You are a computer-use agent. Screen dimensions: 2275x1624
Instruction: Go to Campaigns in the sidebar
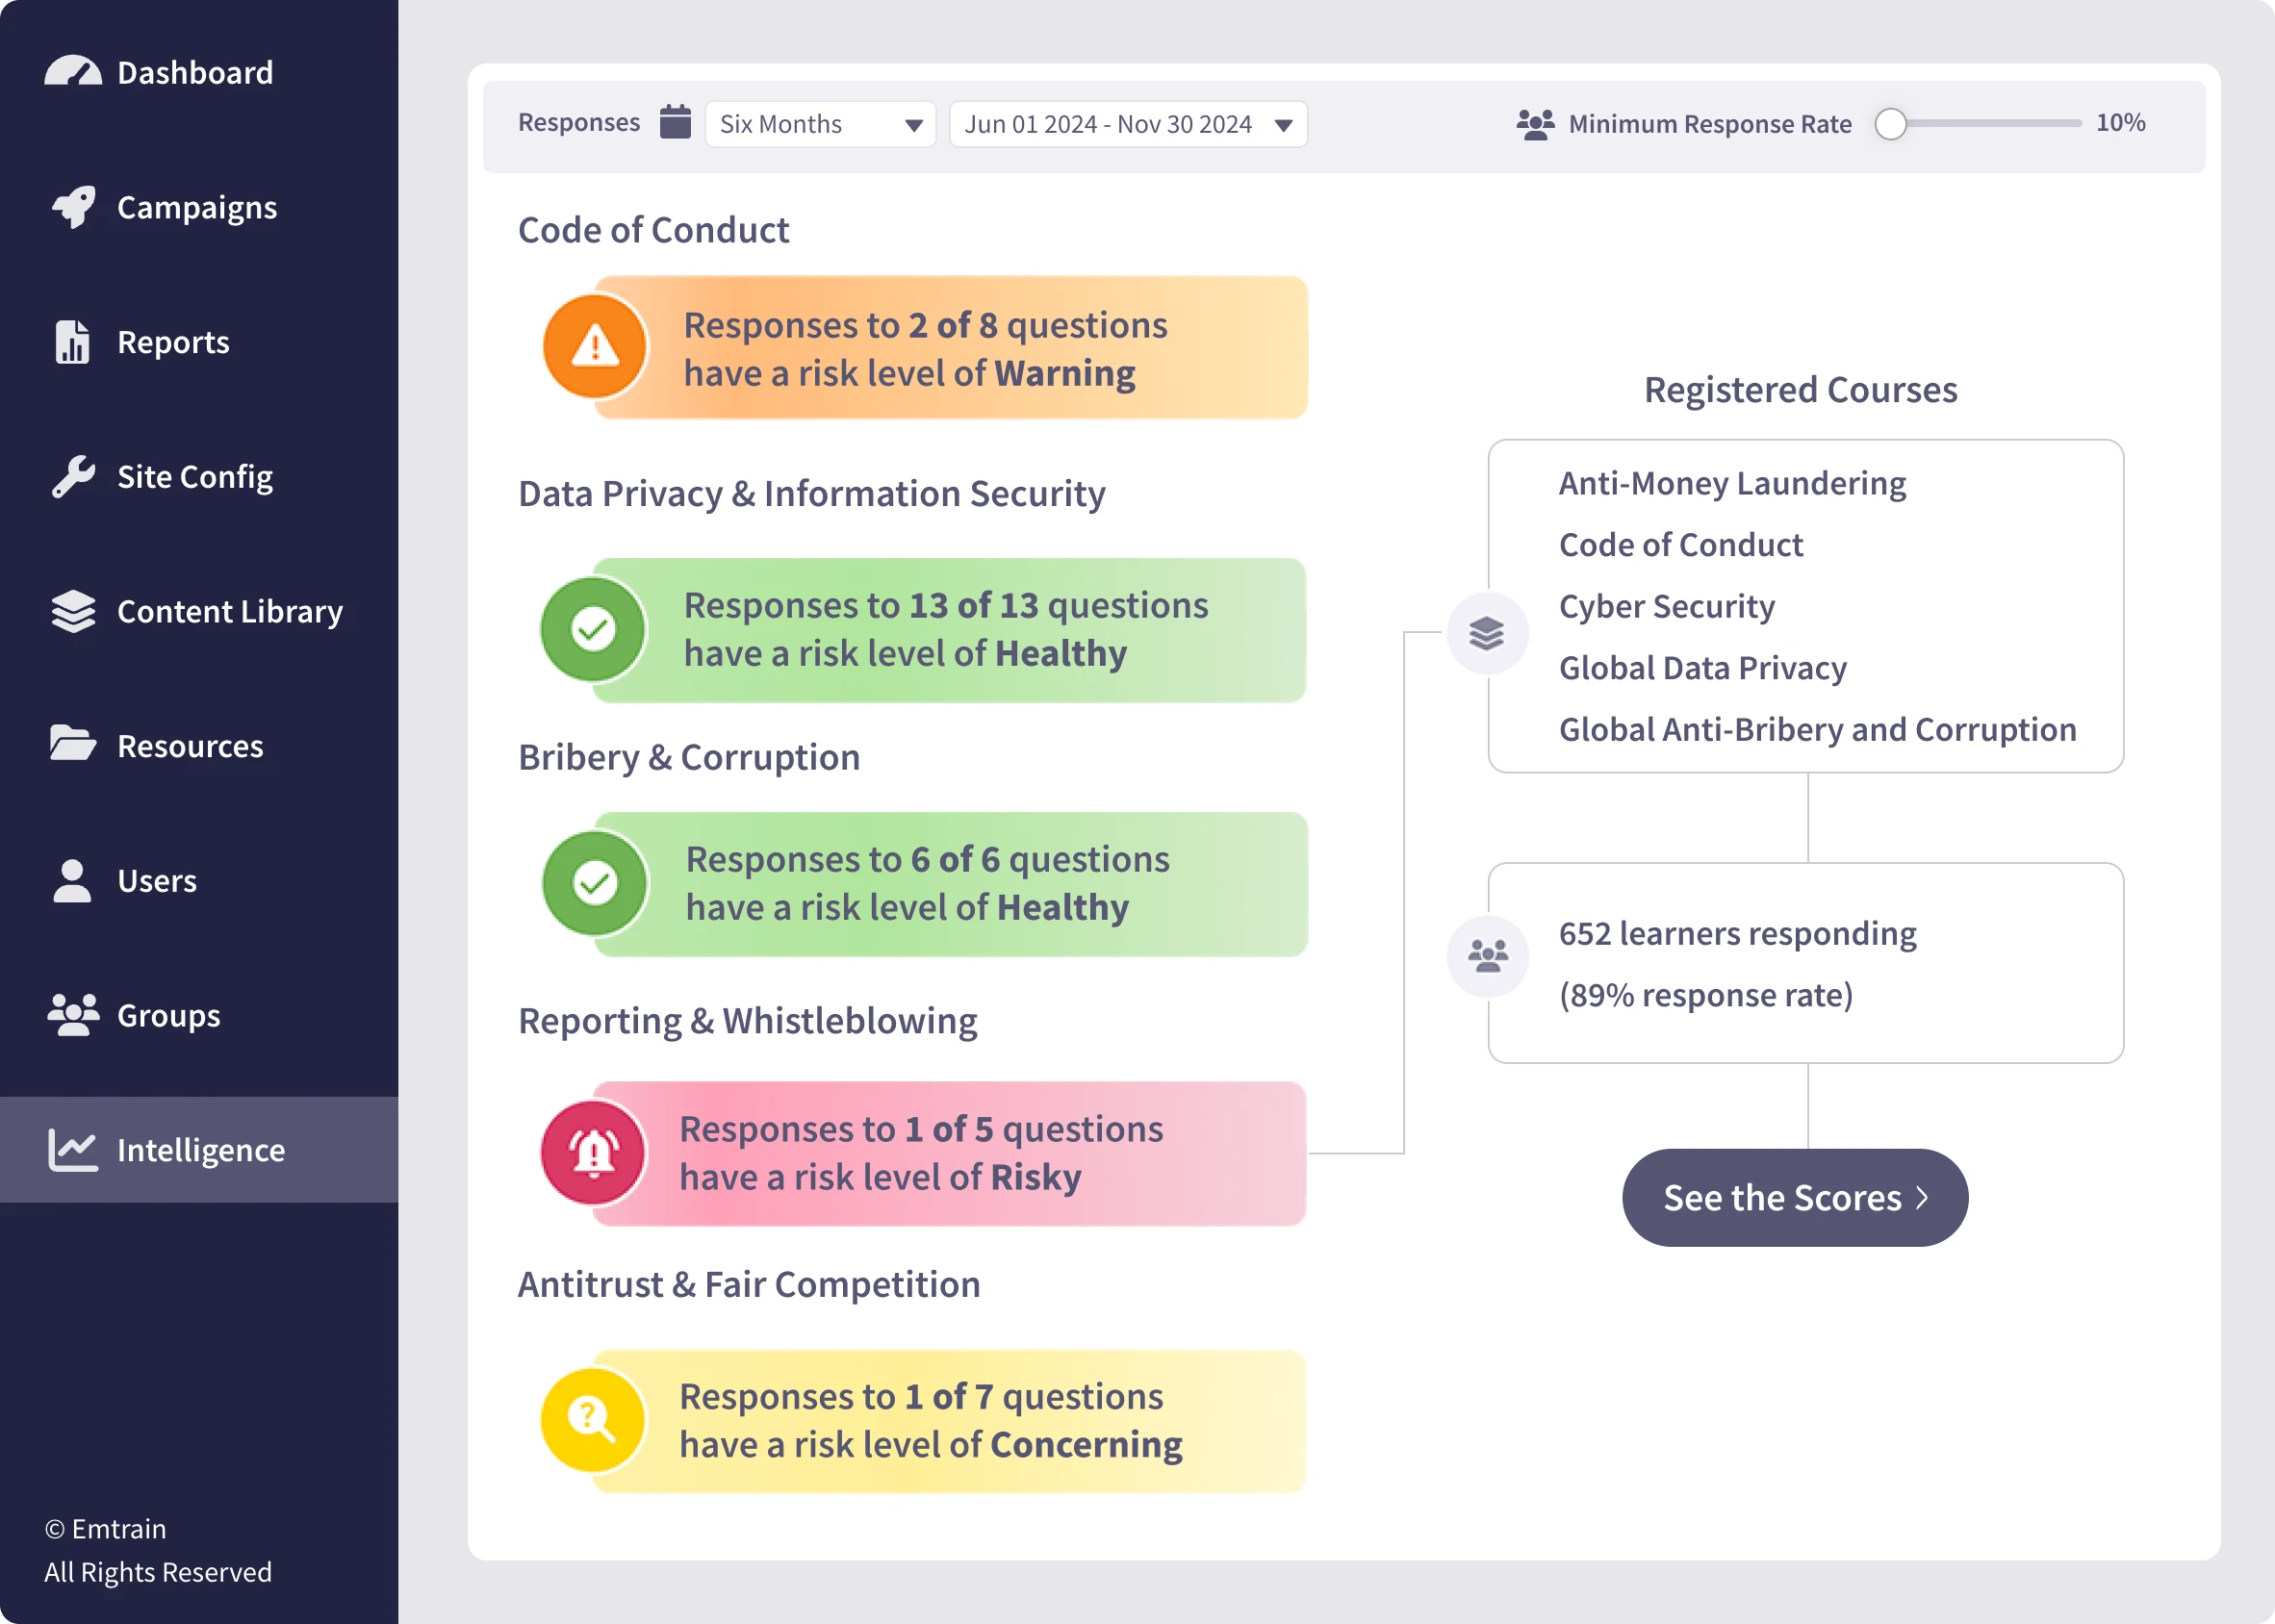(x=197, y=207)
